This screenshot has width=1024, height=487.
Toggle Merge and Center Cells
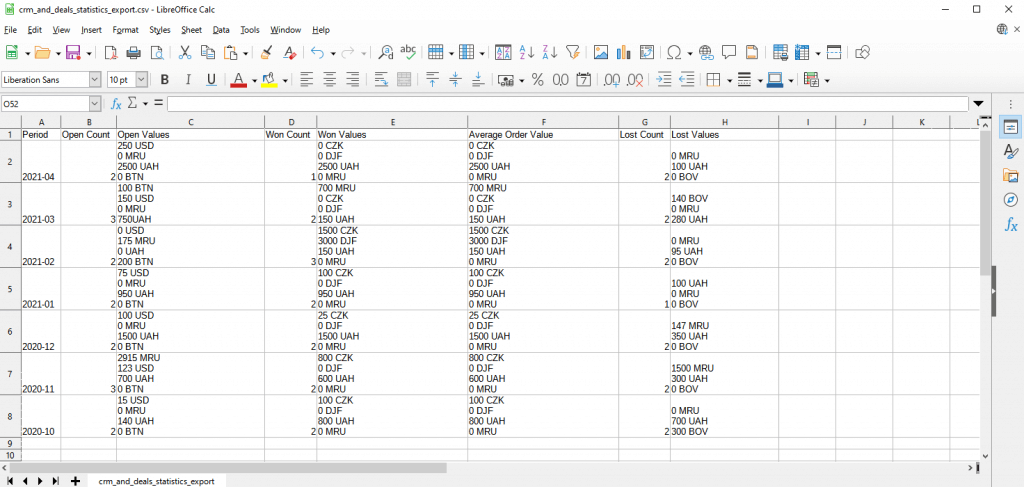coord(404,80)
